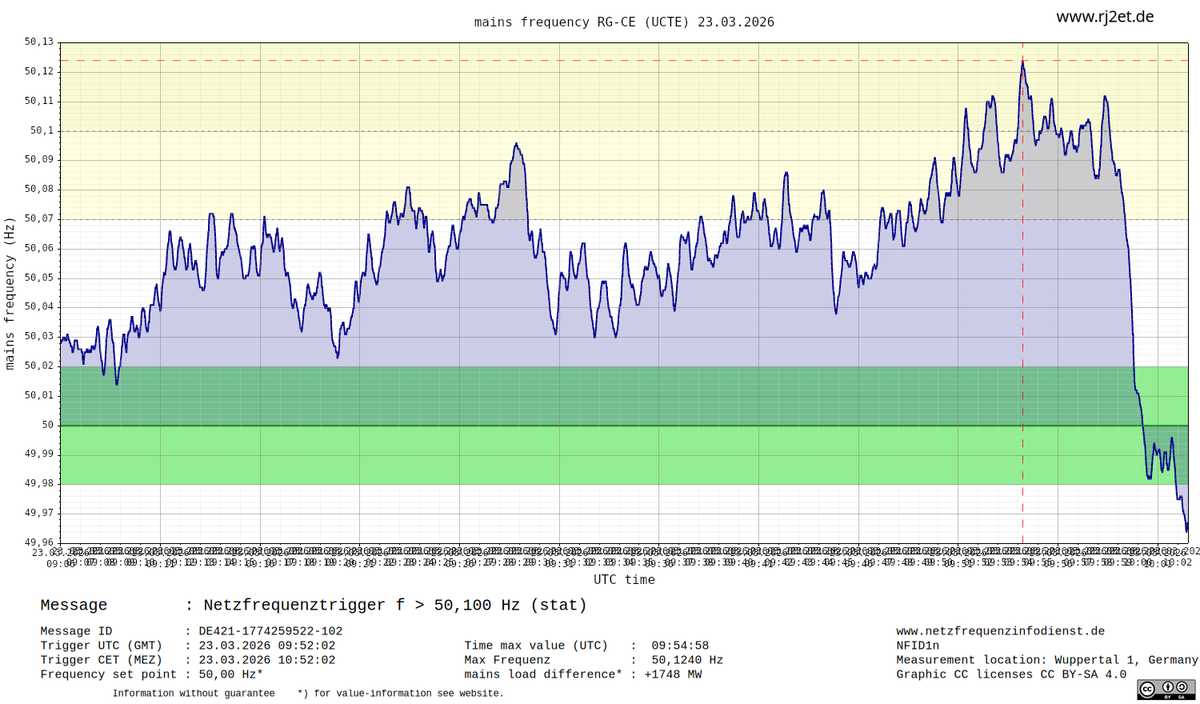Click 'Measurement location: Wuppertal 1, Germany'
1200x704 pixels.
click(1047, 660)
